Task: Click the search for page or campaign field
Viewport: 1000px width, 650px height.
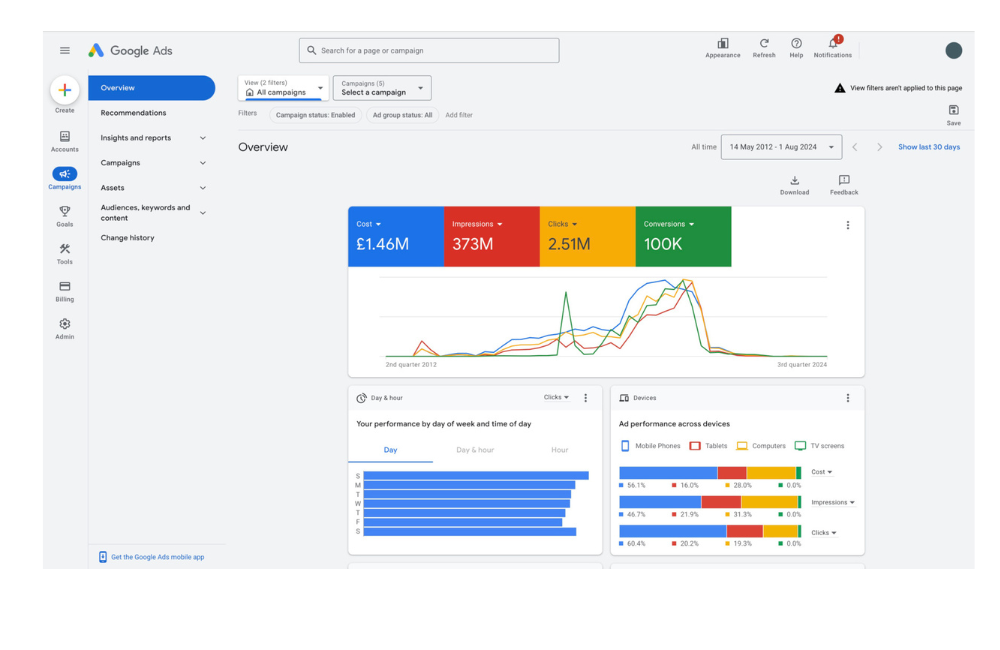Action: coord(429,51)
